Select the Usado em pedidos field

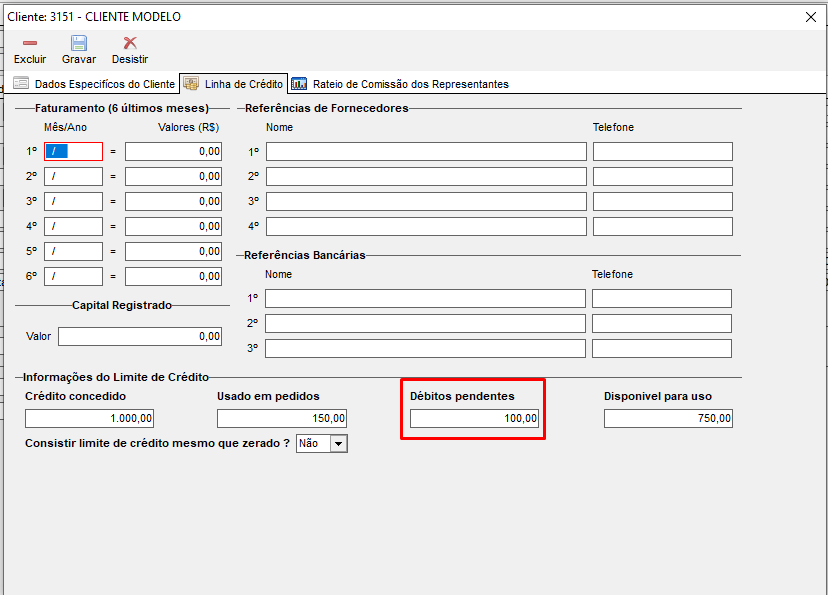click(x=282, y=419)
